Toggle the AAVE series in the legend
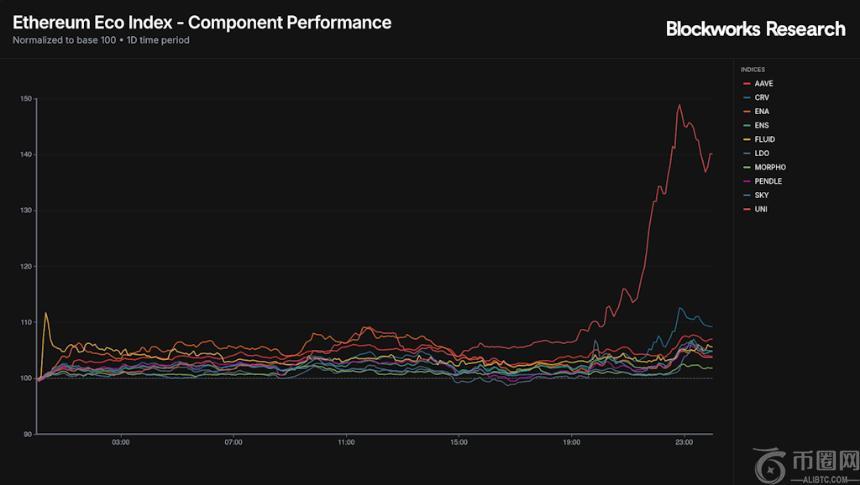Image resolution: width=860 pixels, height=485 pixels. [764, 83]
